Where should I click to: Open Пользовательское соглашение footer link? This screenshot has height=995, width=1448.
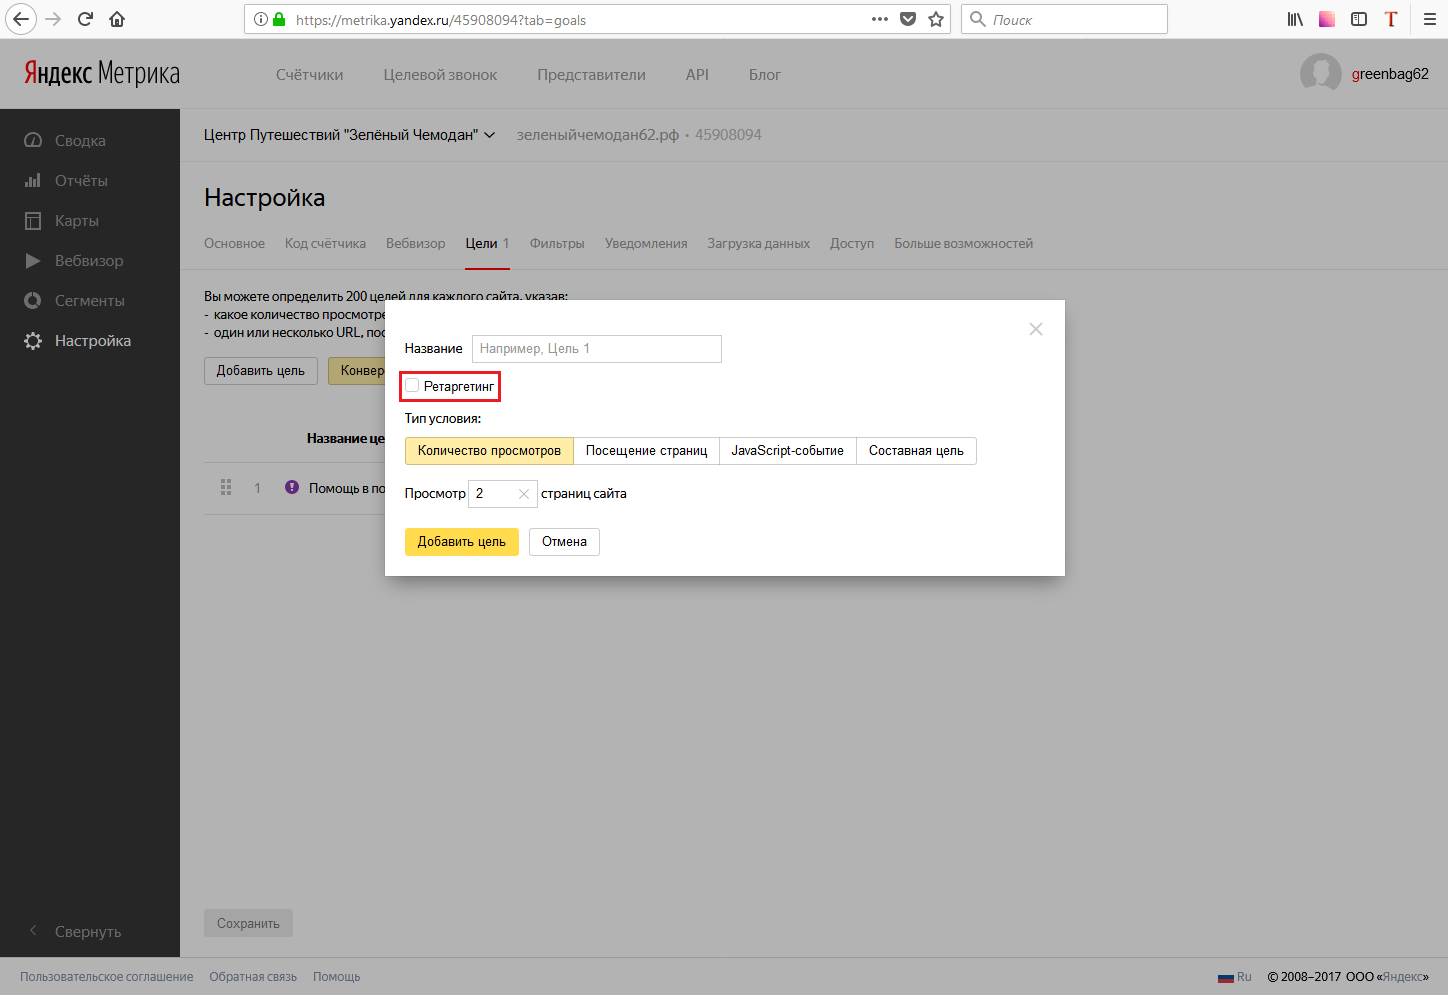[x=107, y=977]
